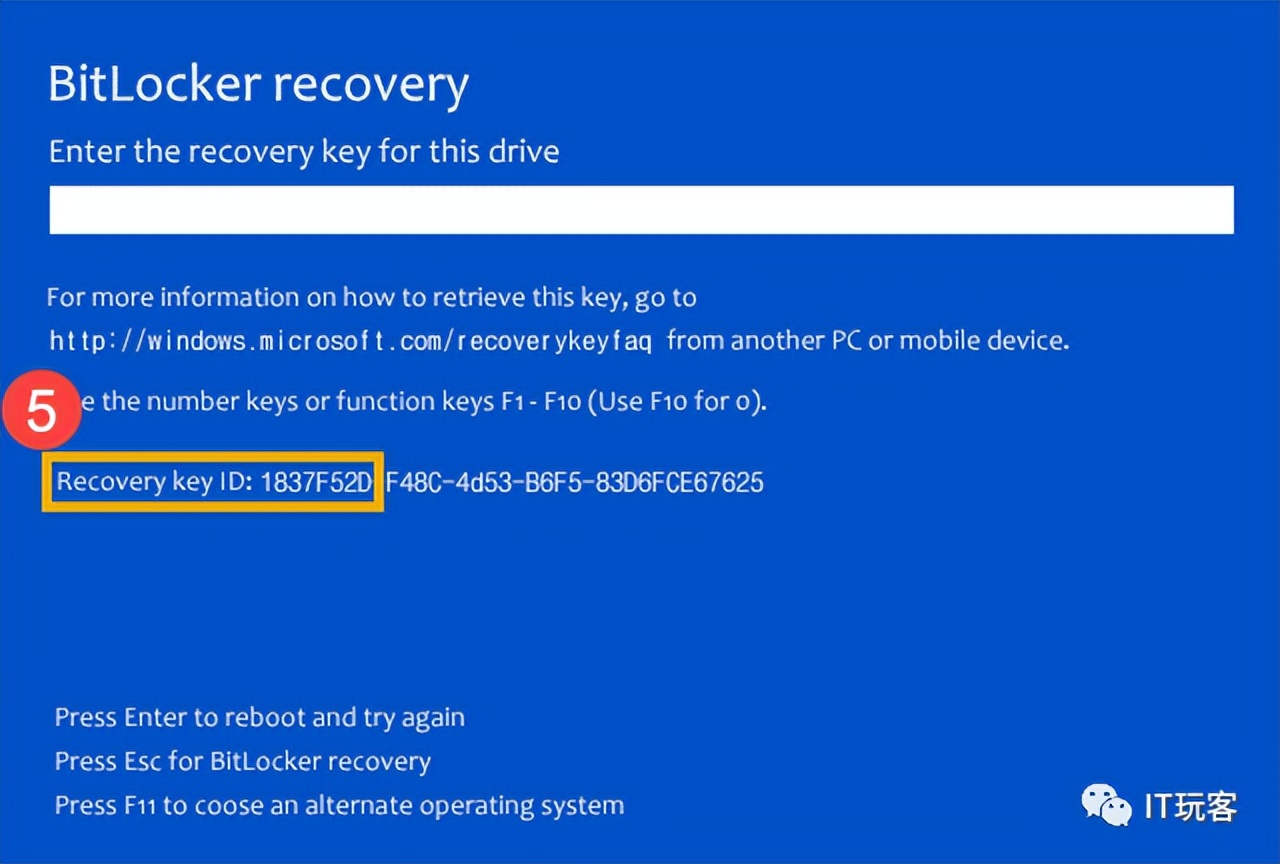The width and height of the screenshot is (1280, 864).
Task: Click the red numbered badge showing 5
Action: 41,409
